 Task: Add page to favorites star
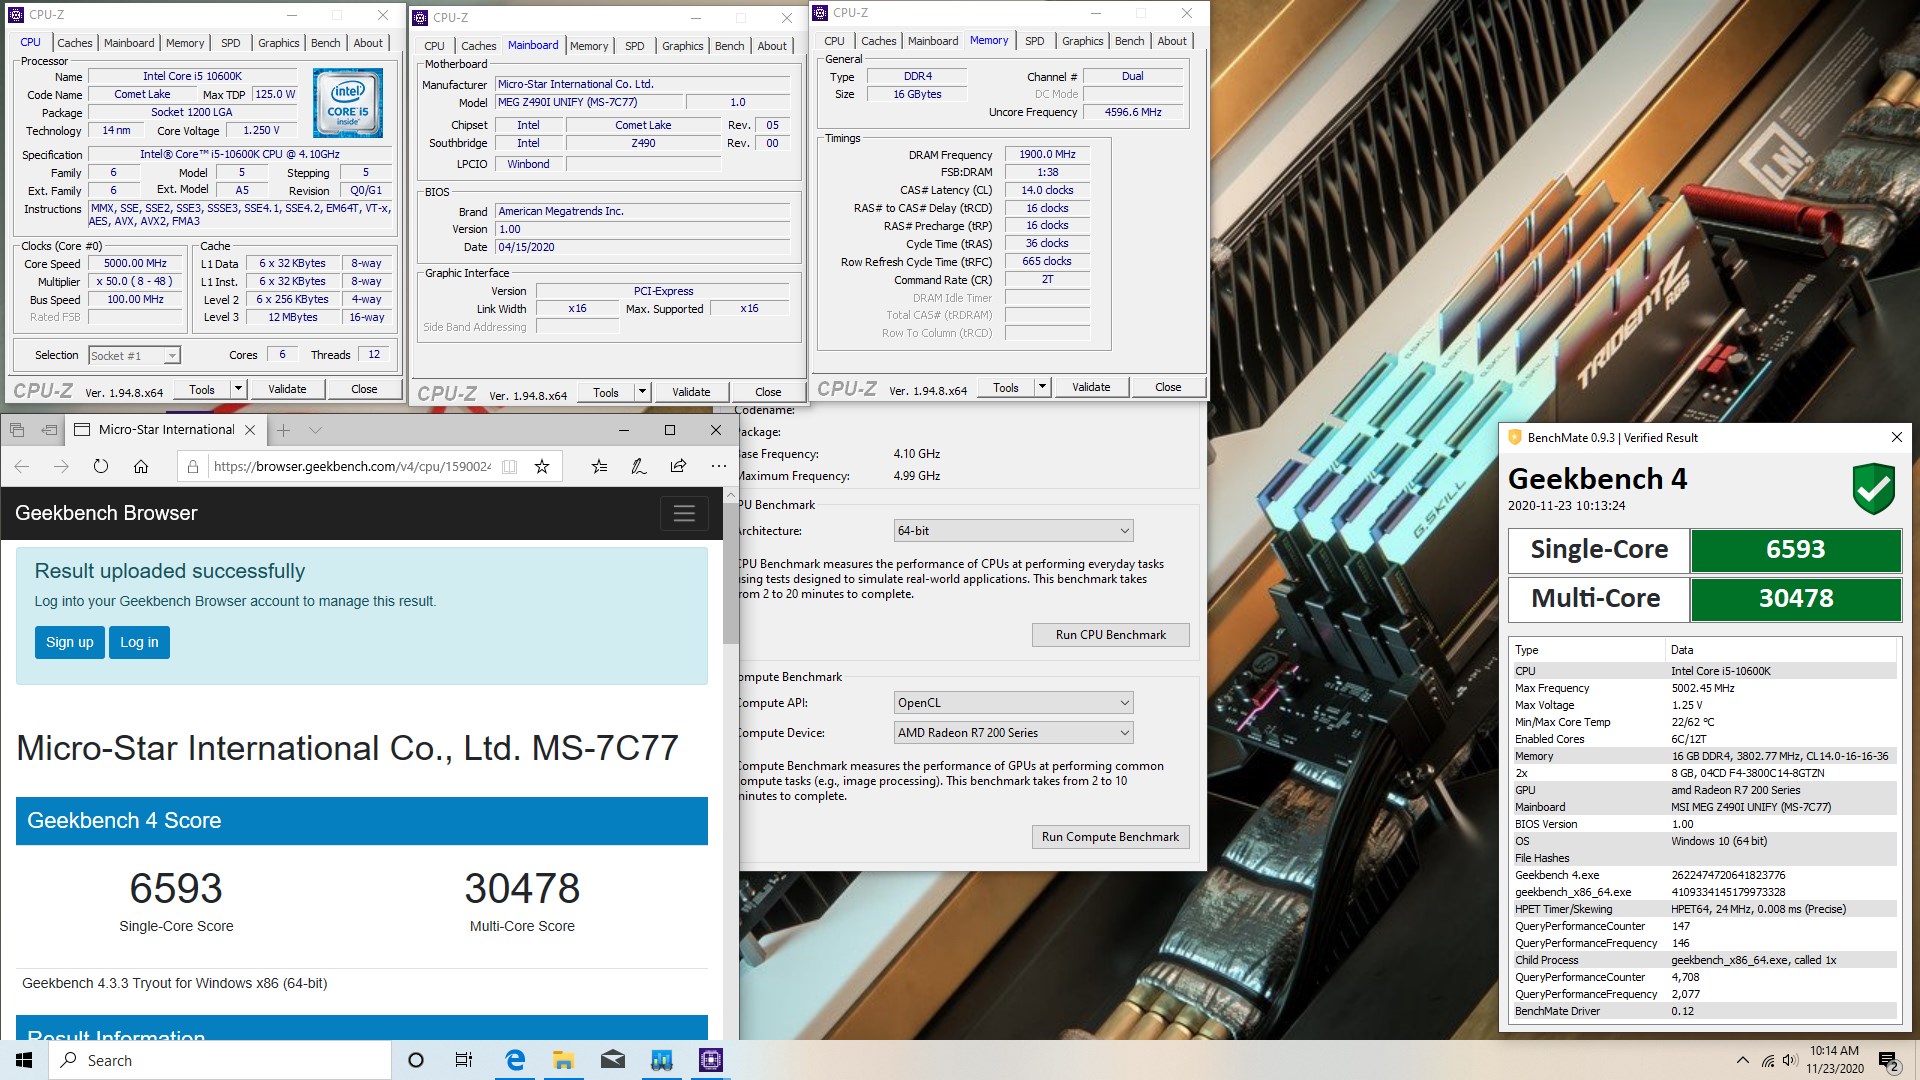coord(542,467)
